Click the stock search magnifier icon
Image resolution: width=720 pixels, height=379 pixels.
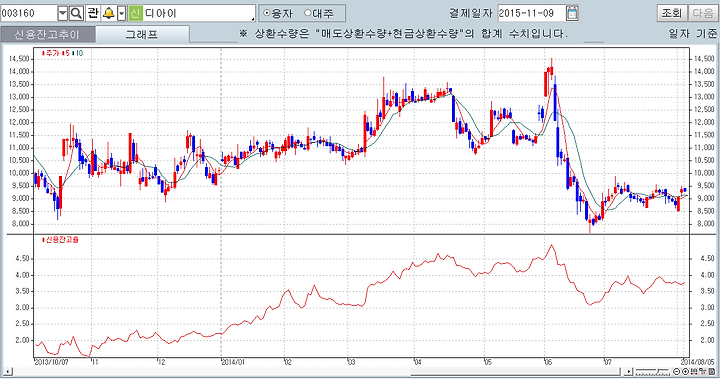coord(76,13)
